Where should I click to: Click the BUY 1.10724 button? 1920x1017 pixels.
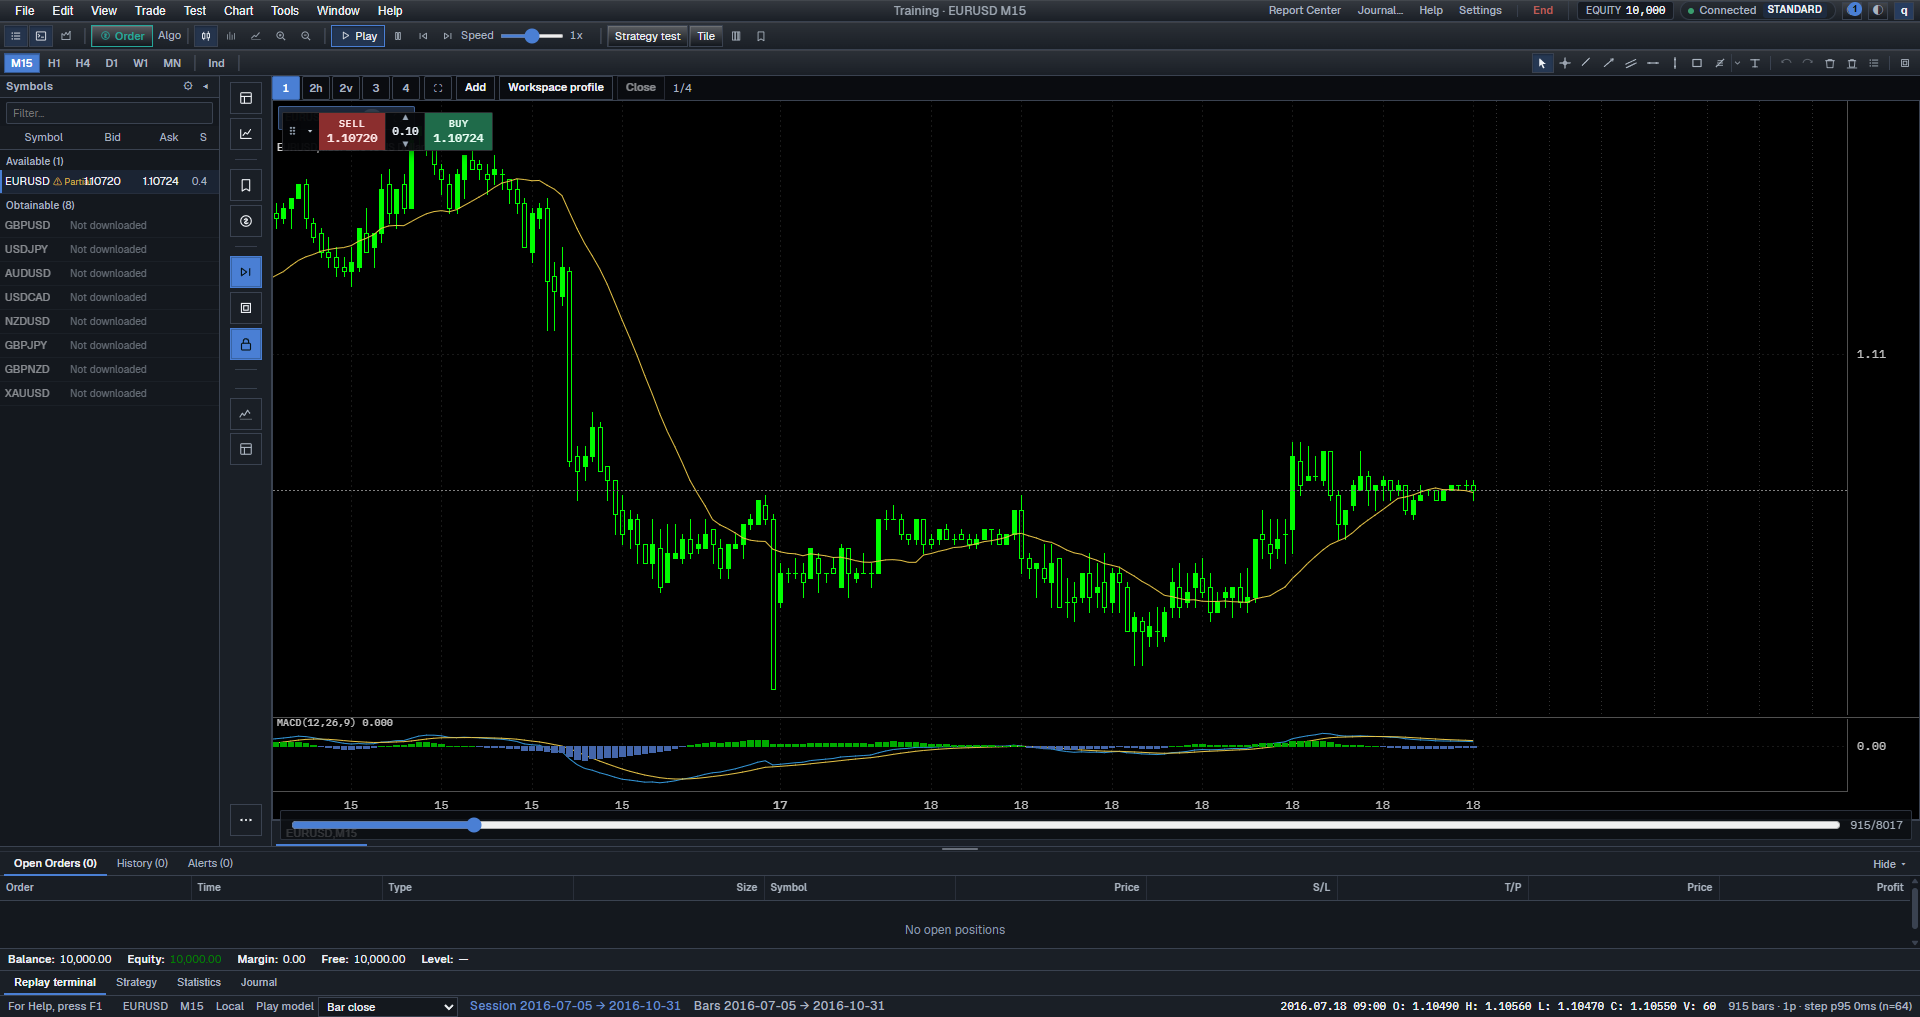point(458,131)
